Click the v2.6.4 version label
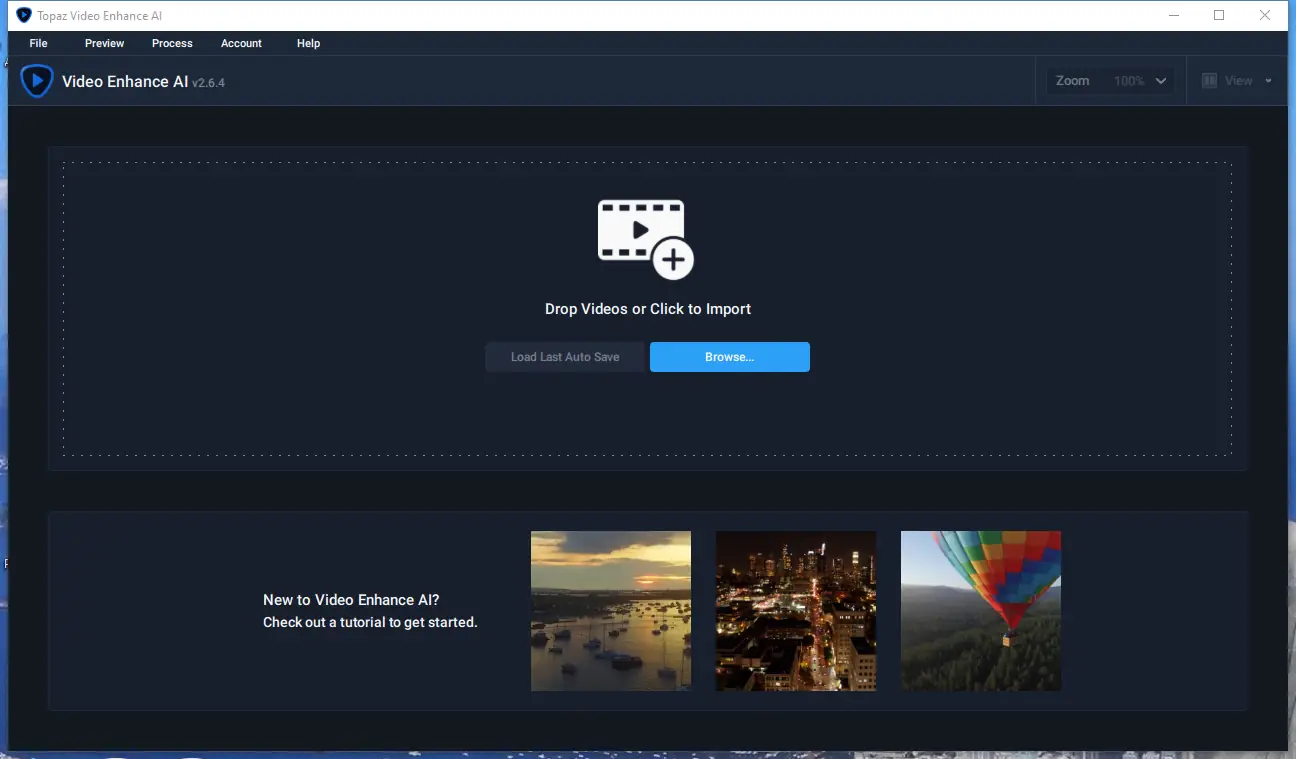 click(208, 83)
